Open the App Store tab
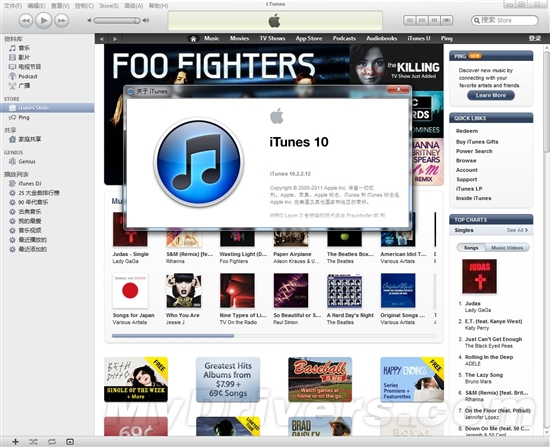This screenshot has width=550, height=447. [309, 38]
